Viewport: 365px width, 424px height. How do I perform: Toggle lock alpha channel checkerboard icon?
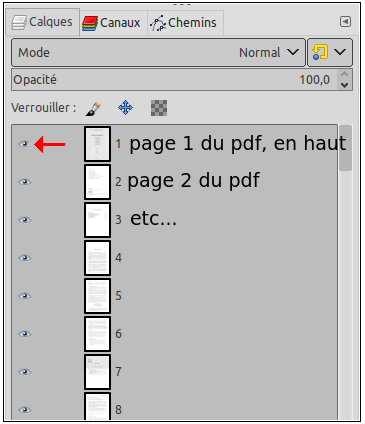[x=159, y=108]
